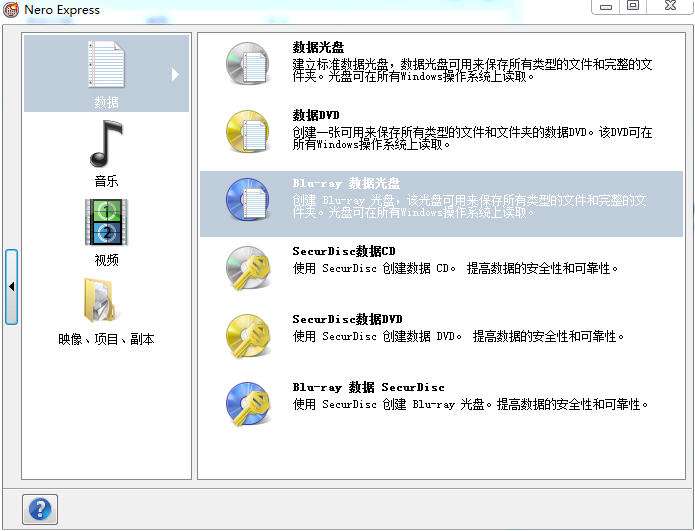
Task: Choose the SecurDisc数据DVD title
Action: (x=347, y=319)
